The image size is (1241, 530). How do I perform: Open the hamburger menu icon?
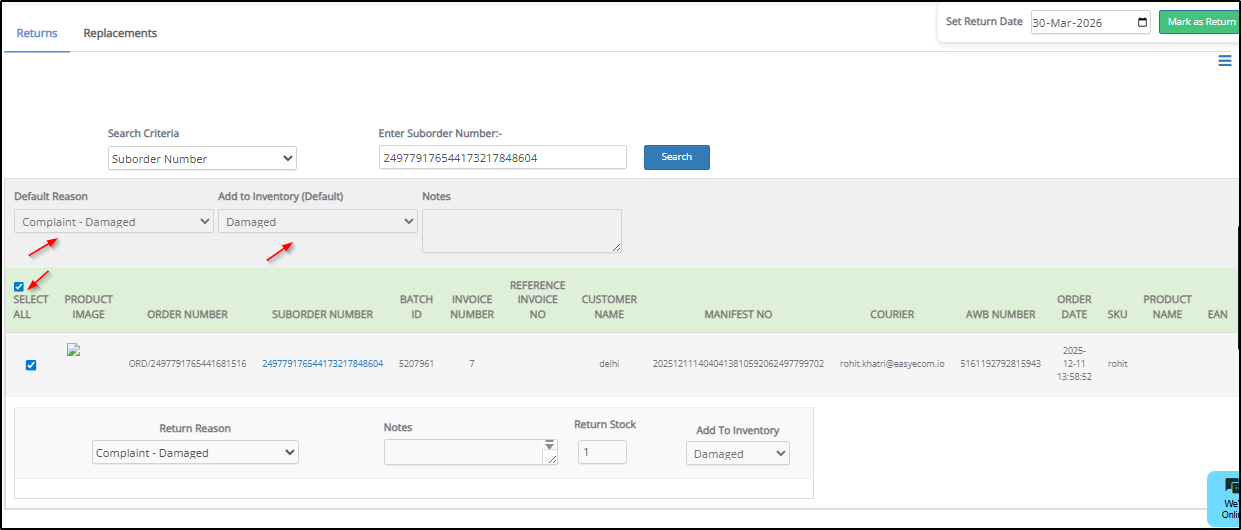pos(1224,61)
